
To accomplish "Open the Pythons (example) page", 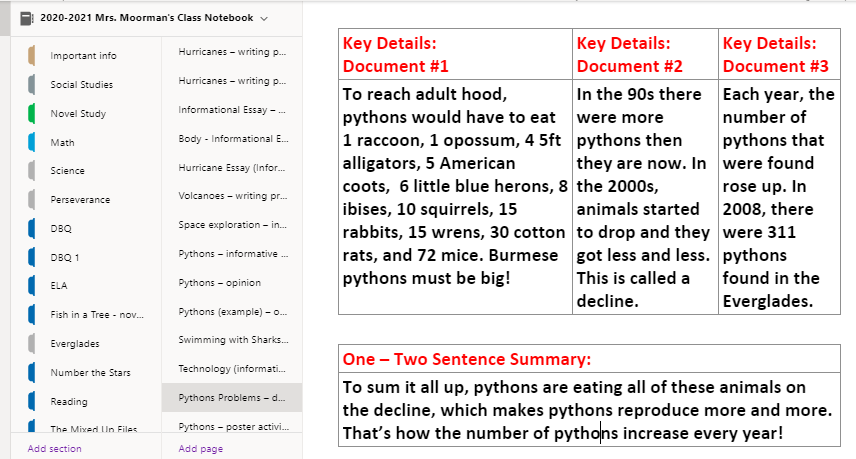I will pos(232,312).
